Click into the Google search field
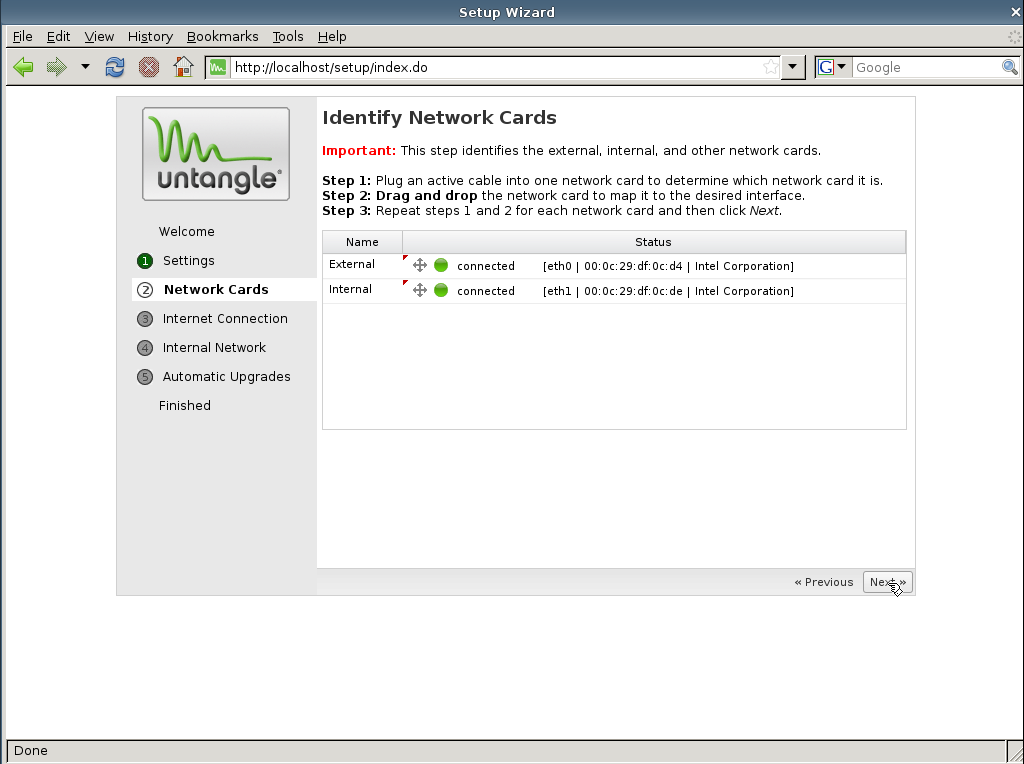 pos(927,67)
